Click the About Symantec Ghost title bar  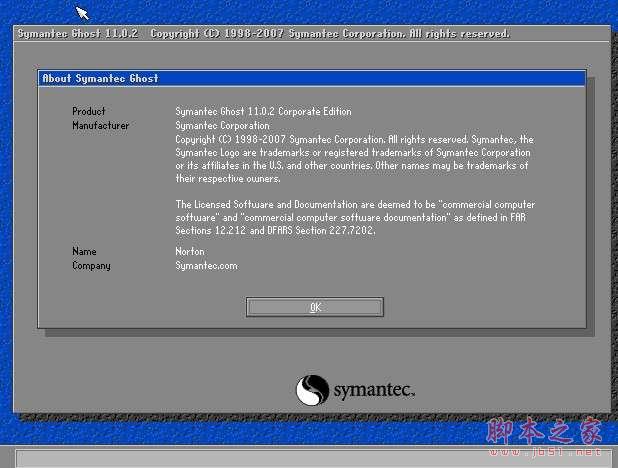click(311, 78)
